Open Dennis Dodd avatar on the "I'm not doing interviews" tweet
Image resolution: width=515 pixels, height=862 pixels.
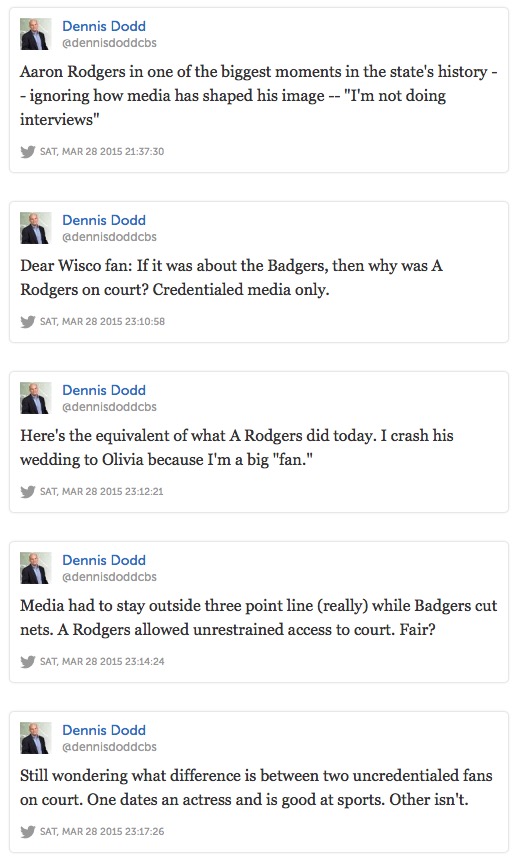tap(36, 34)
